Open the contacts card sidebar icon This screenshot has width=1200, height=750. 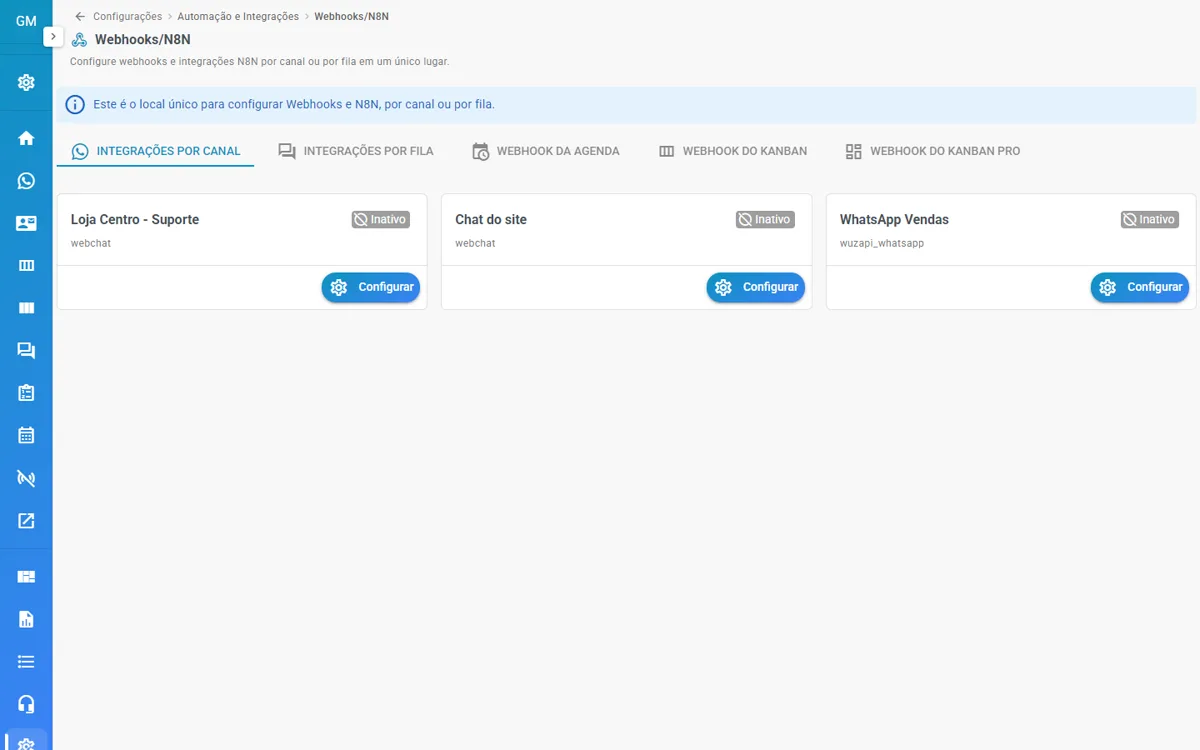click(26, 224)
